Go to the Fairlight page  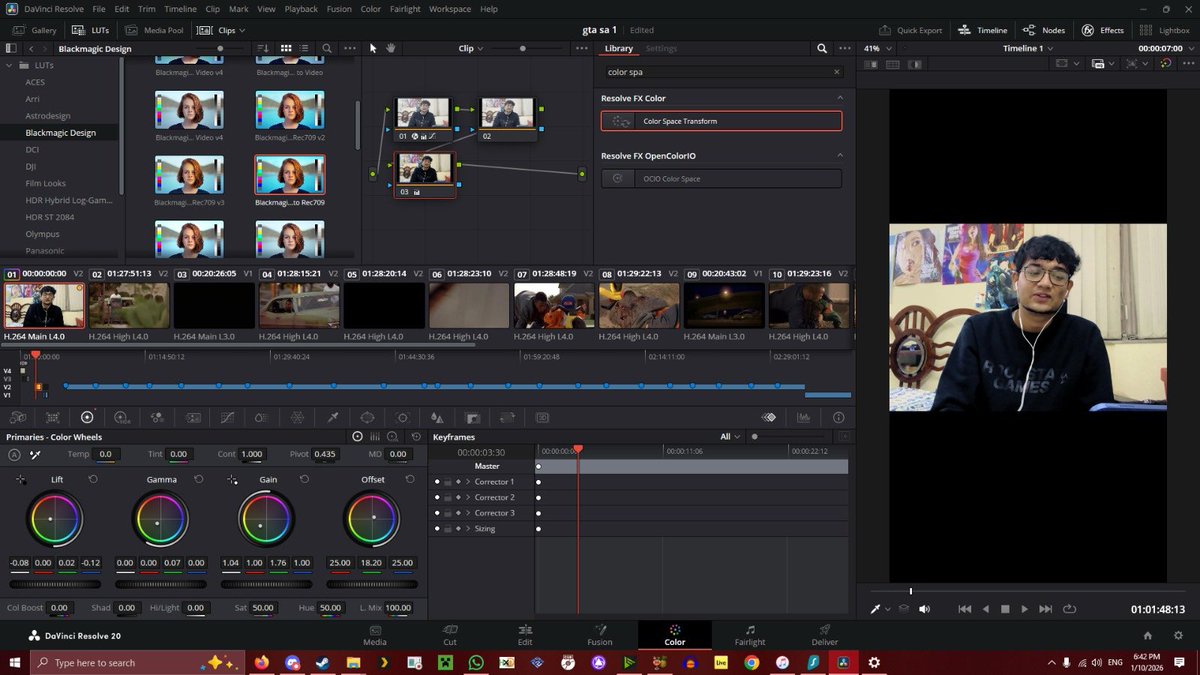(750, 634)
